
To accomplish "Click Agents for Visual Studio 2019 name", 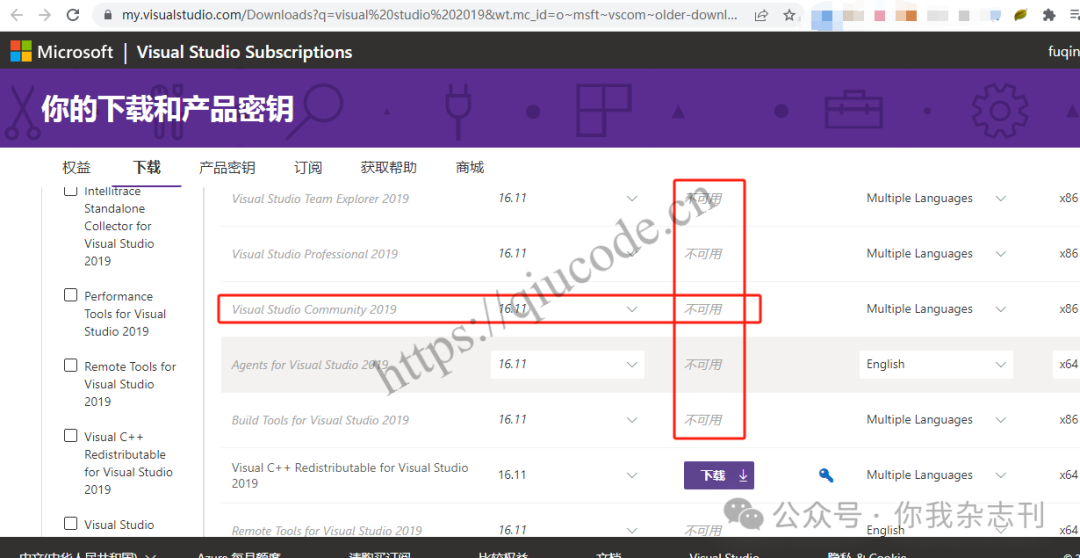I will click(309, 364).
